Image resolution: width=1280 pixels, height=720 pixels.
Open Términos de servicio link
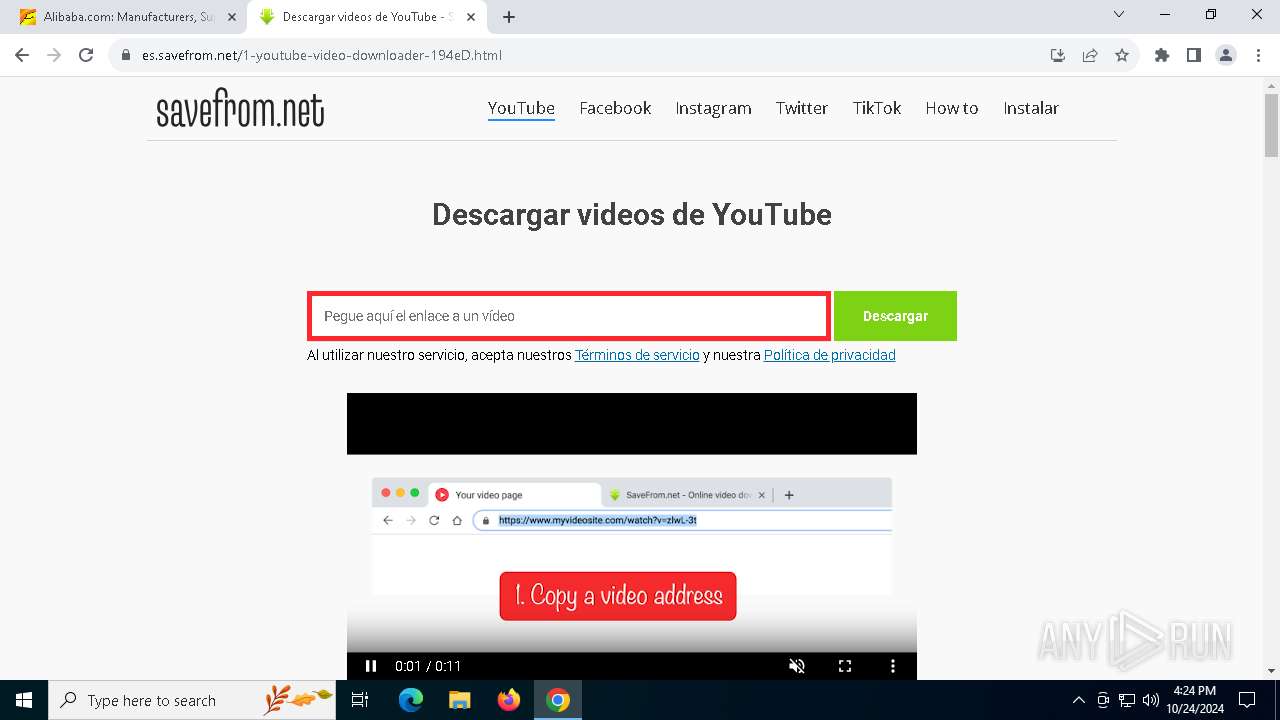(x=637, y=355)
